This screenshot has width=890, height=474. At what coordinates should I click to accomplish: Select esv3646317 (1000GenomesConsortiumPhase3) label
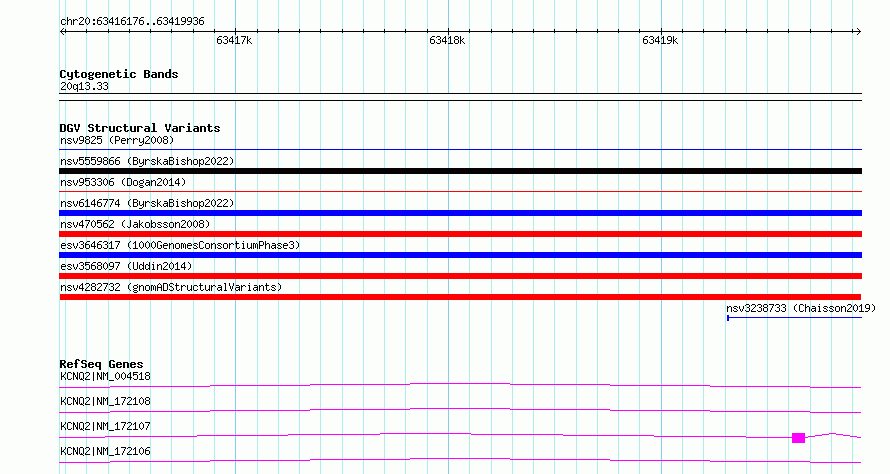(x=180, y=245)
